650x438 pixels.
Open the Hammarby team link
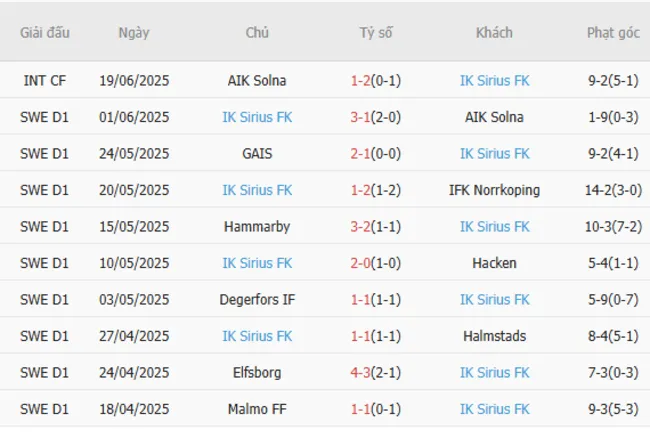click(257, 227)
